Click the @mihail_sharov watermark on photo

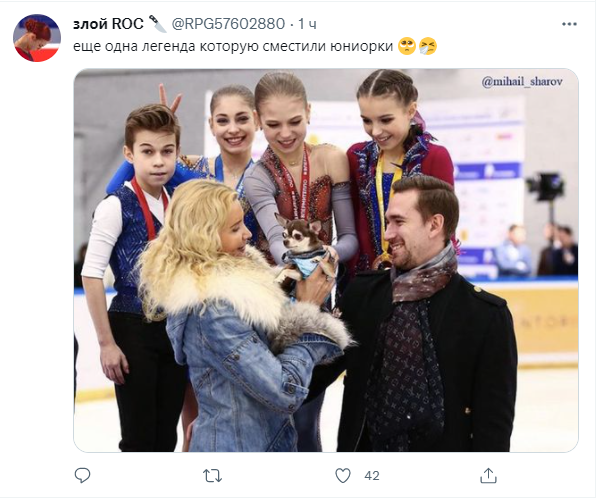(522, 82)
